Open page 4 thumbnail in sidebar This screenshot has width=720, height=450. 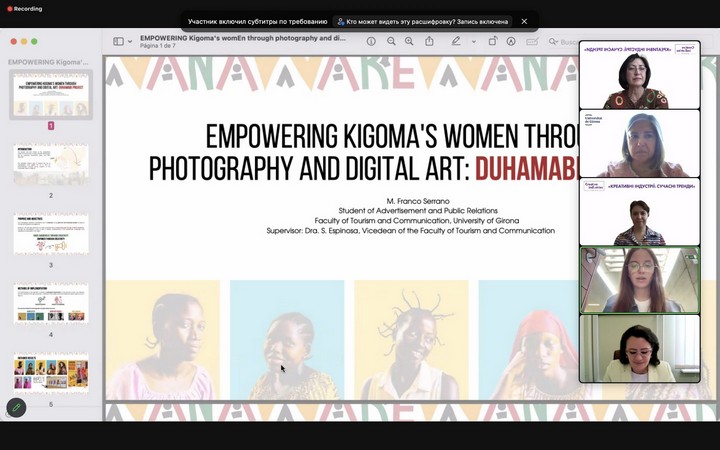(51, 303)
